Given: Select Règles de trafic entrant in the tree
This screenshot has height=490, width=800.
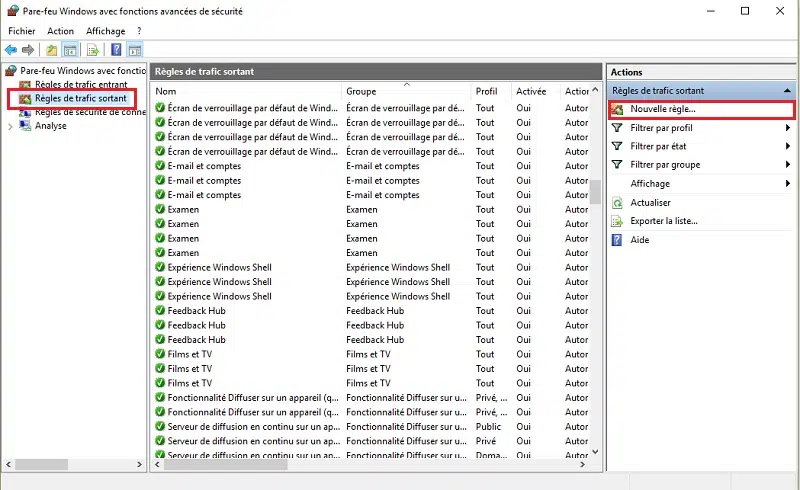Looking at the screenshot, I should pos(81,85).
